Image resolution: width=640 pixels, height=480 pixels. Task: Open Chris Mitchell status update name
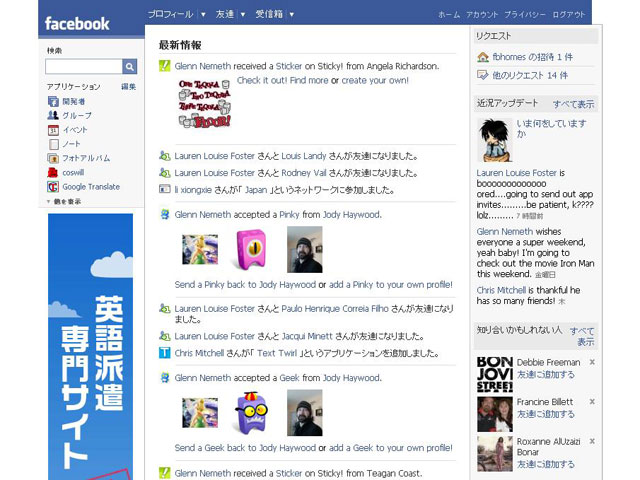(501, 290)
